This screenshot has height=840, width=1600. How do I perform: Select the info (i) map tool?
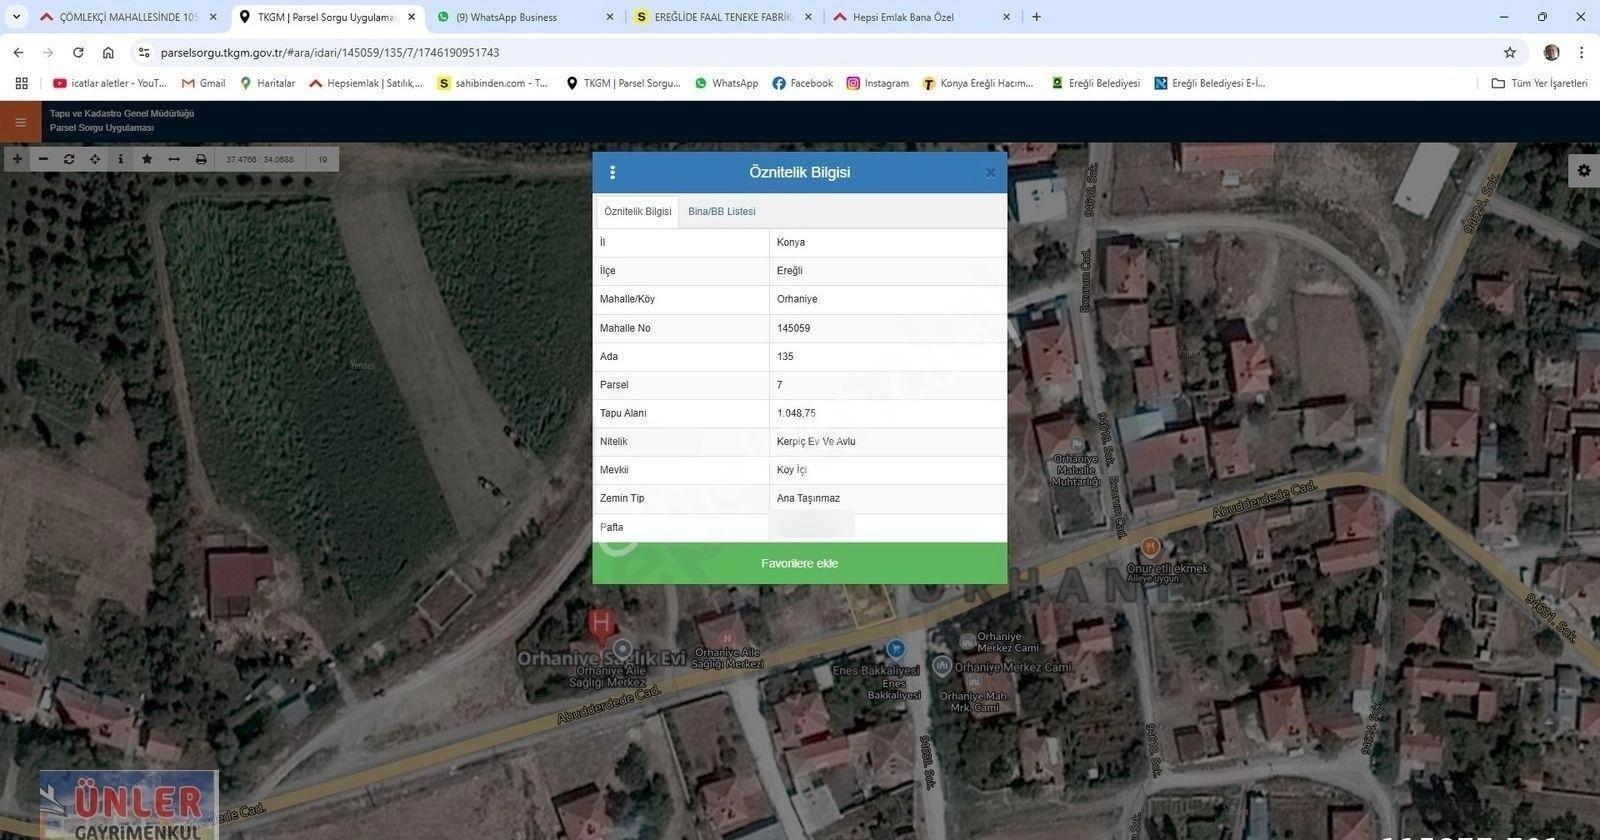coord(121,159)
